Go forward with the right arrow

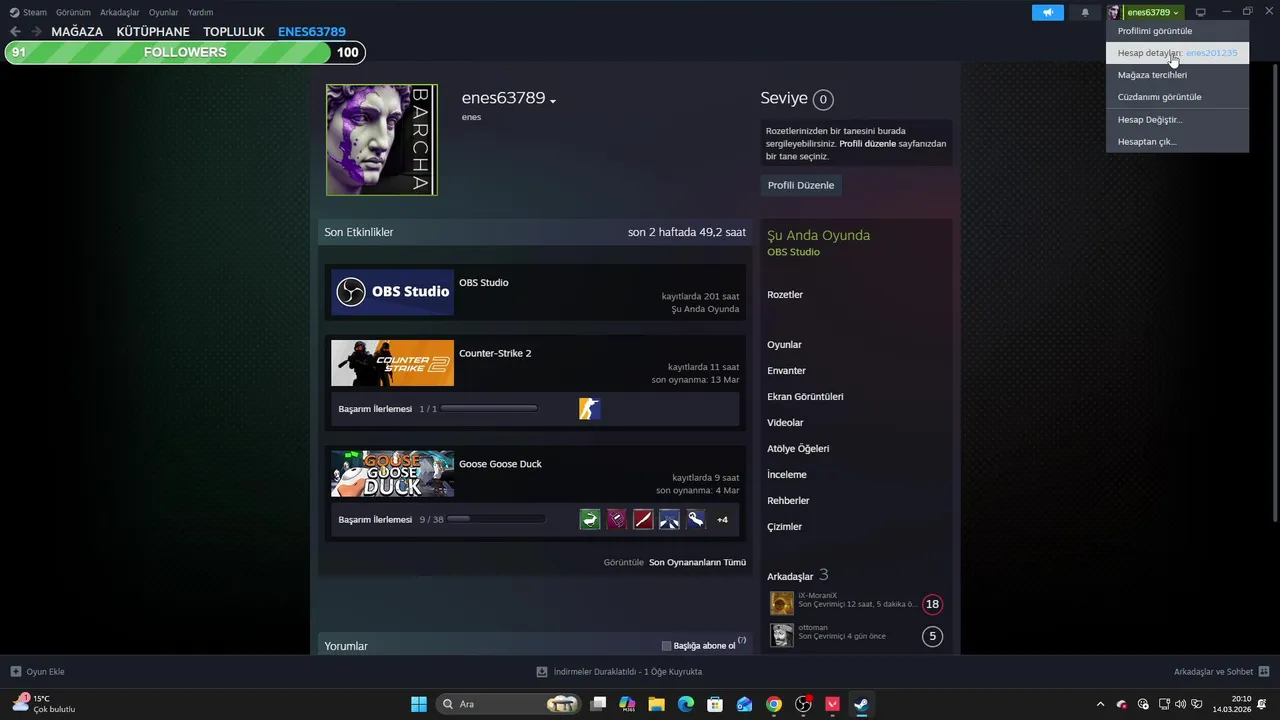click(x=36, y=32)
